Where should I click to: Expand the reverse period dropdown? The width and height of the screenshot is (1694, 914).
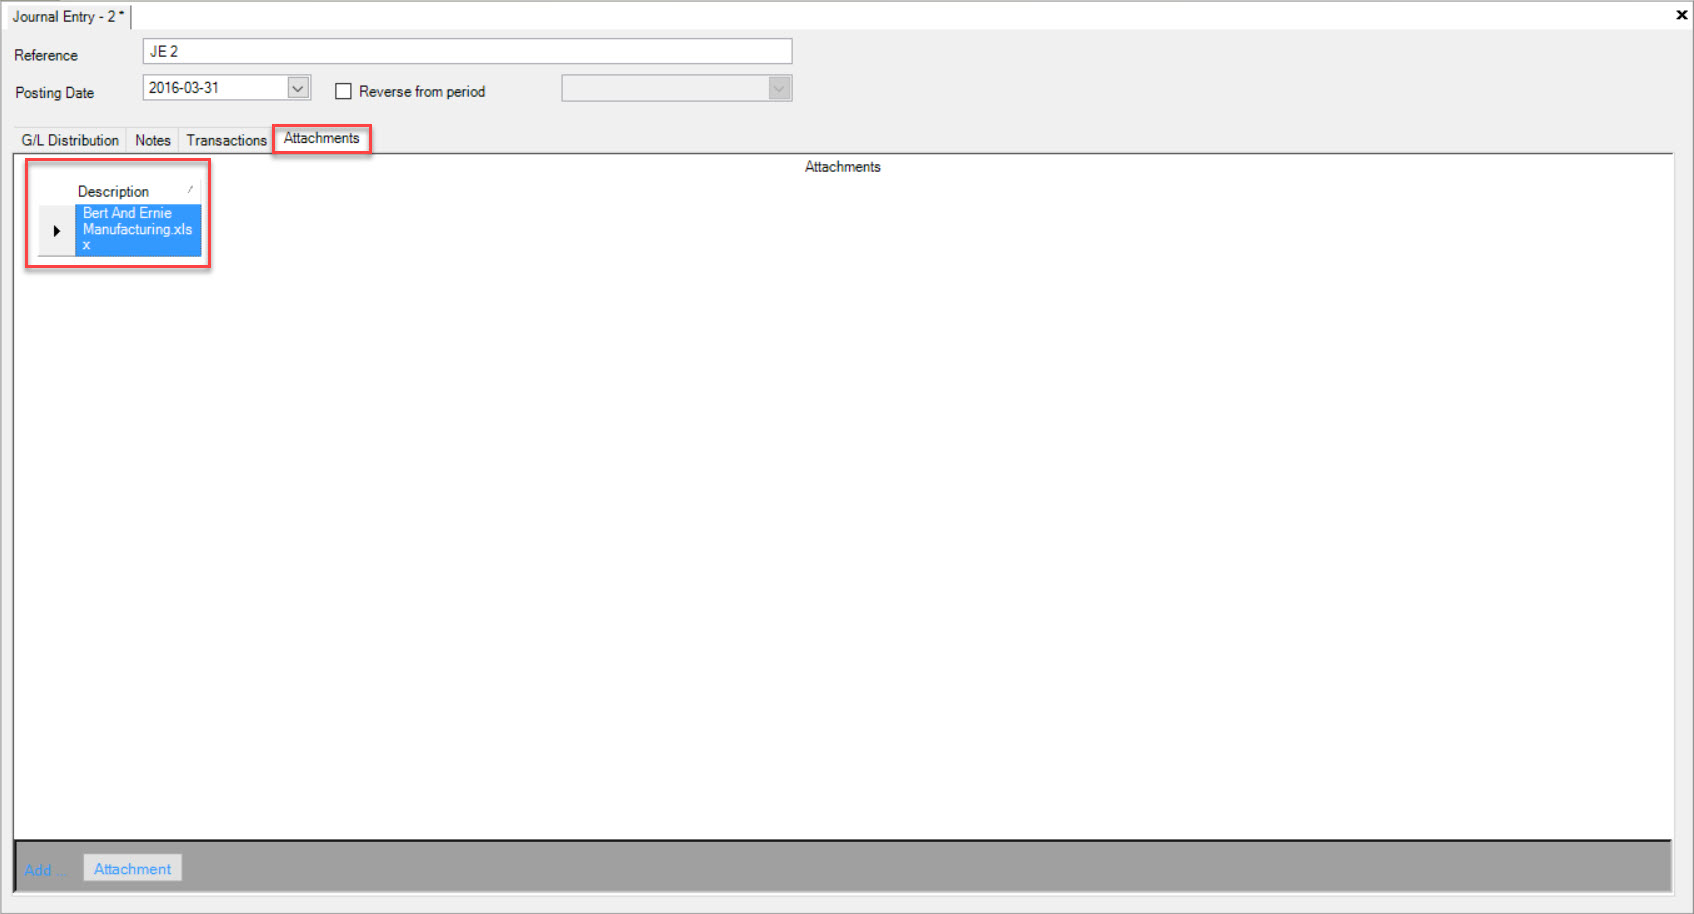[x=779, y=88]
